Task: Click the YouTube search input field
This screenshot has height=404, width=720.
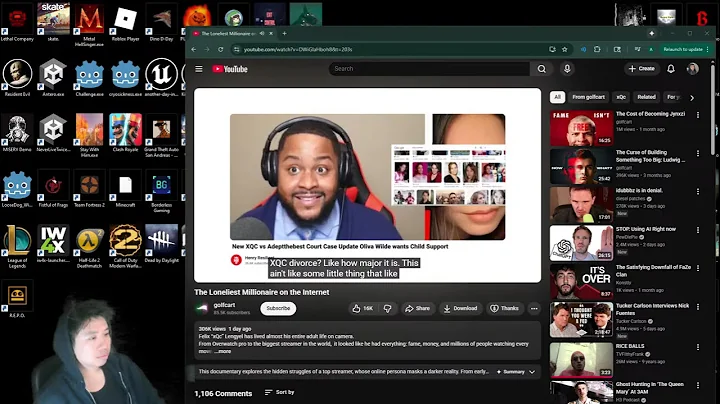Action: point(429,69)
